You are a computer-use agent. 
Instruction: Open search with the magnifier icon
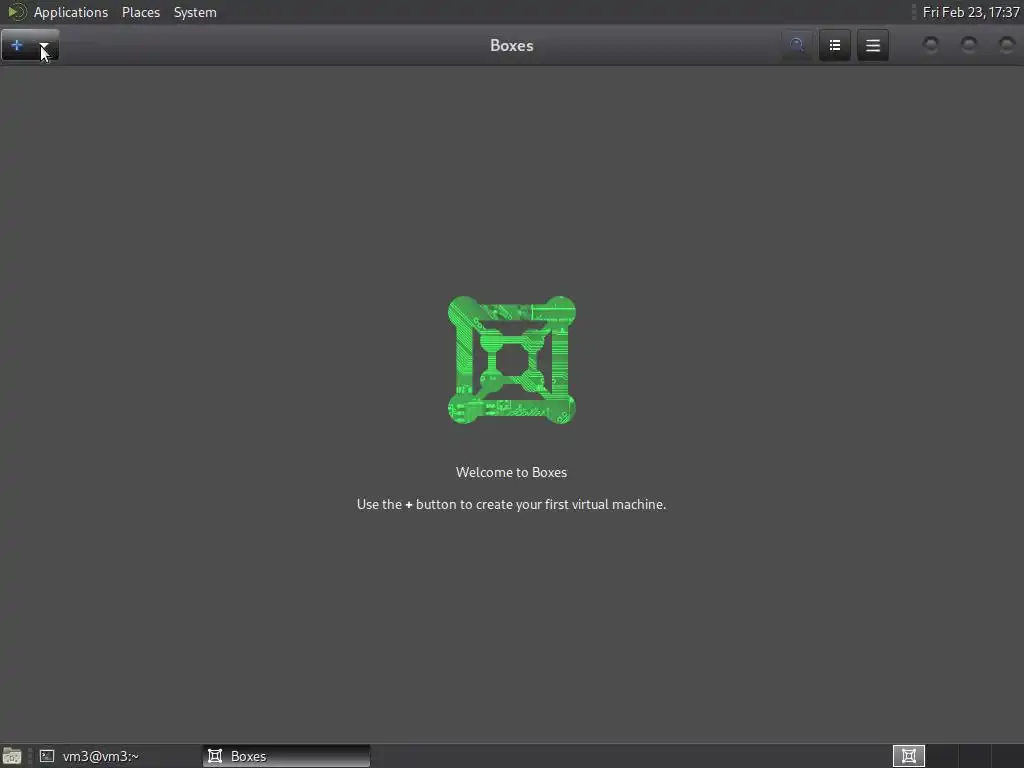pos(797,45)
